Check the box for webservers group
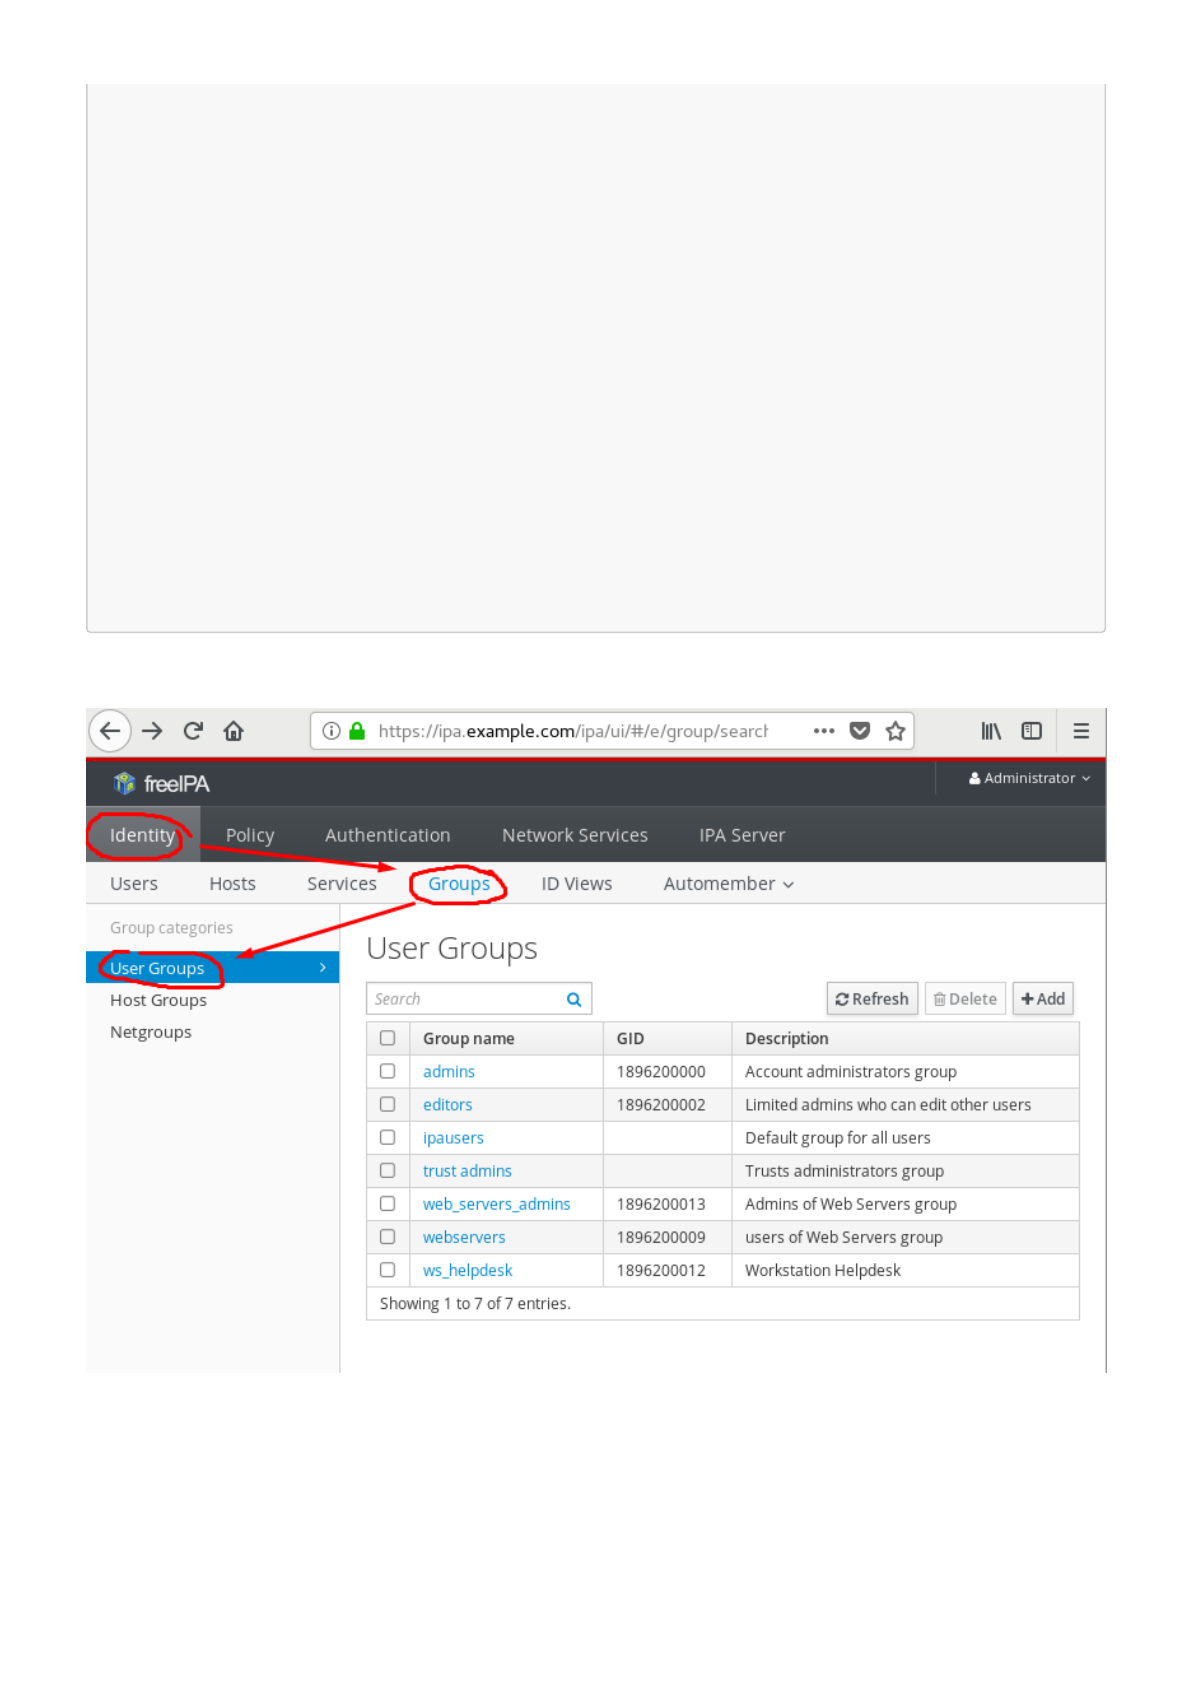The height and width of the screenshot is (1684, 1190). 388,1237
